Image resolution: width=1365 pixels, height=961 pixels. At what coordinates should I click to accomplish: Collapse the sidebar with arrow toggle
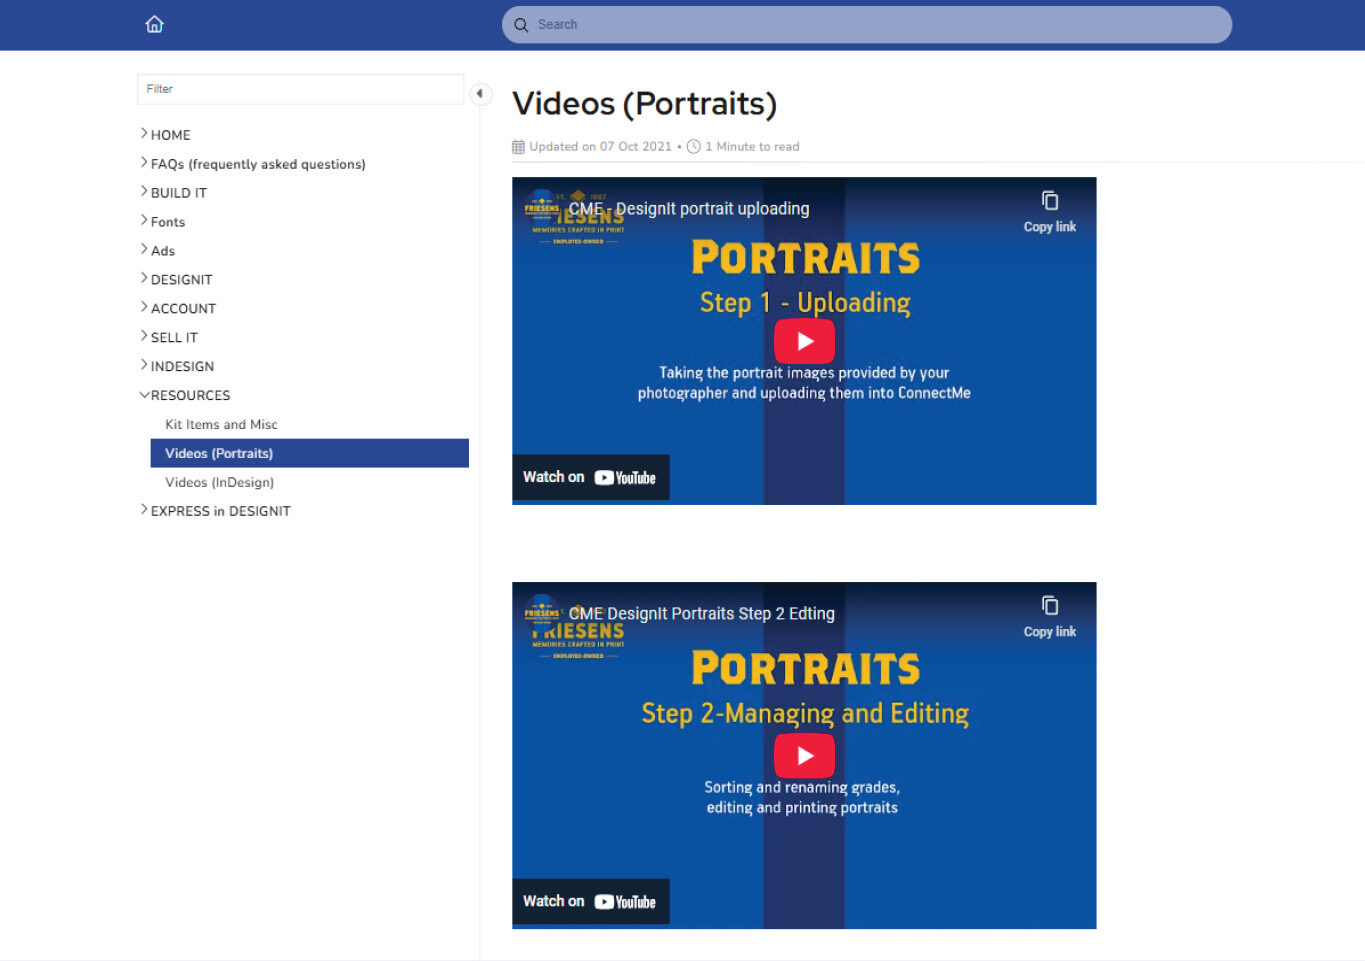(480, 93)
